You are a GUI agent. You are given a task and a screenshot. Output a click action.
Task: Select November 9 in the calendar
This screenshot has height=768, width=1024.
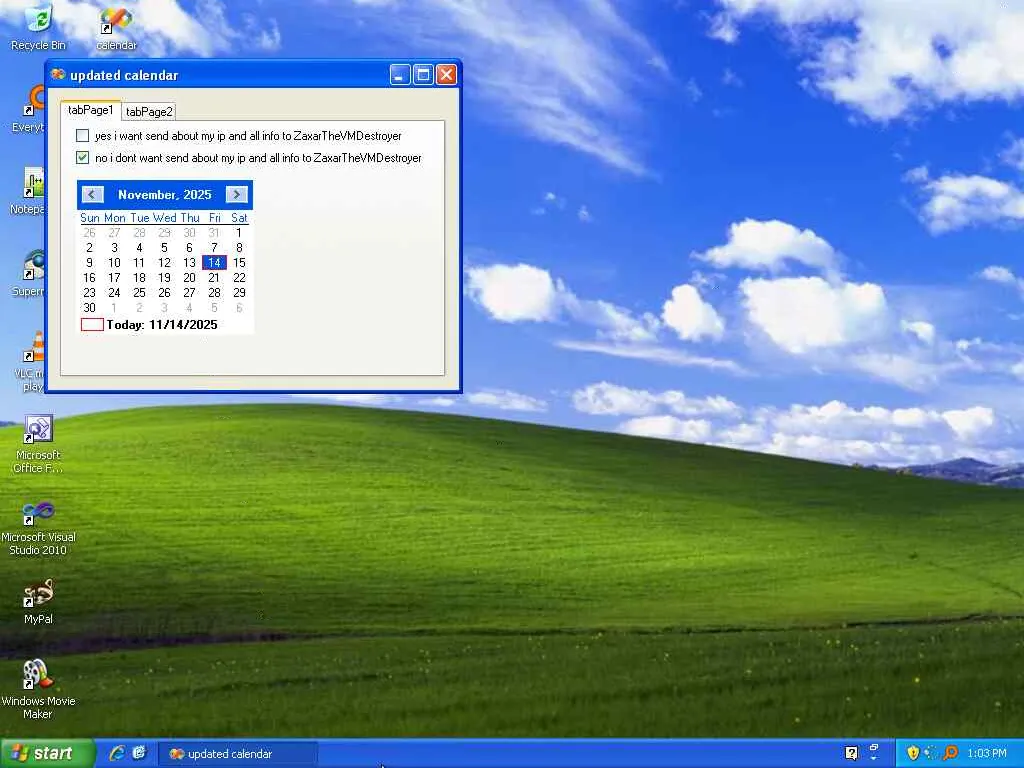pos(89,263)
